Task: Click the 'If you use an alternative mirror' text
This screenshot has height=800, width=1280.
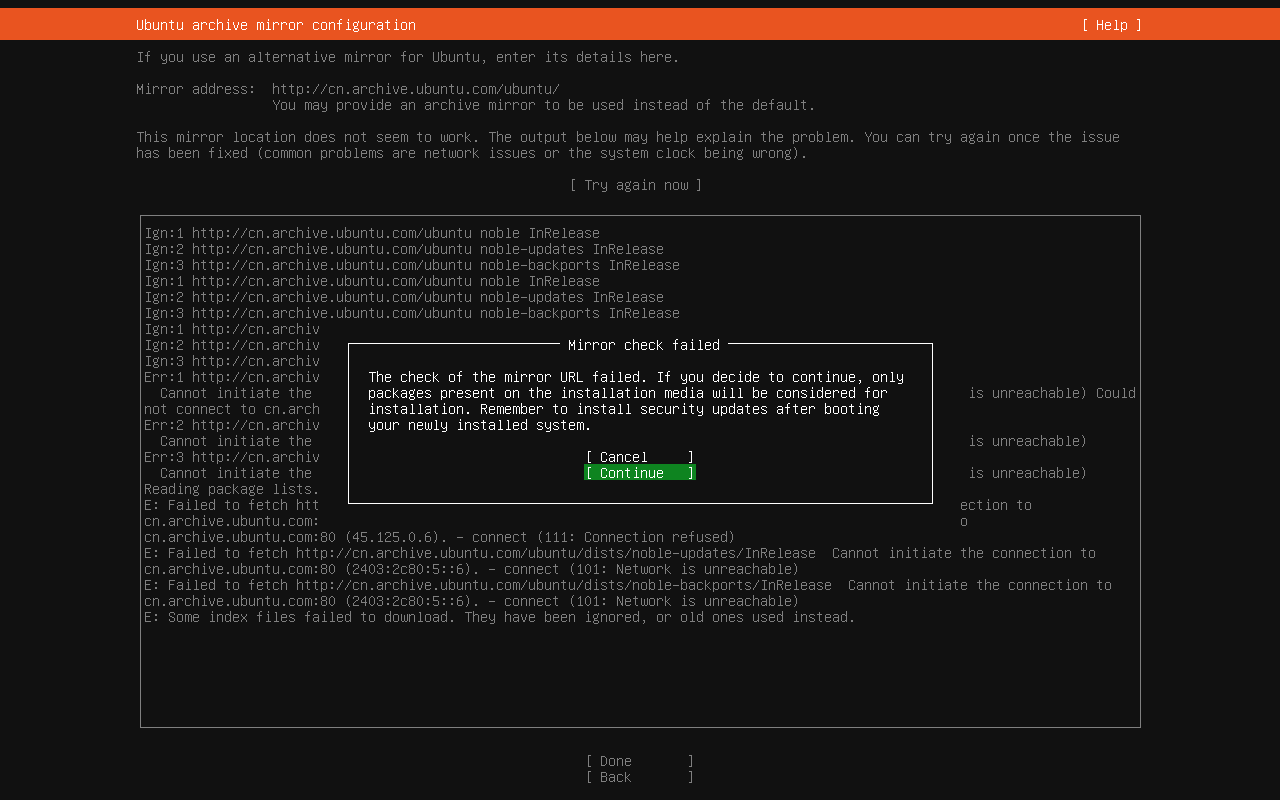Action: (x=407, y=57)
